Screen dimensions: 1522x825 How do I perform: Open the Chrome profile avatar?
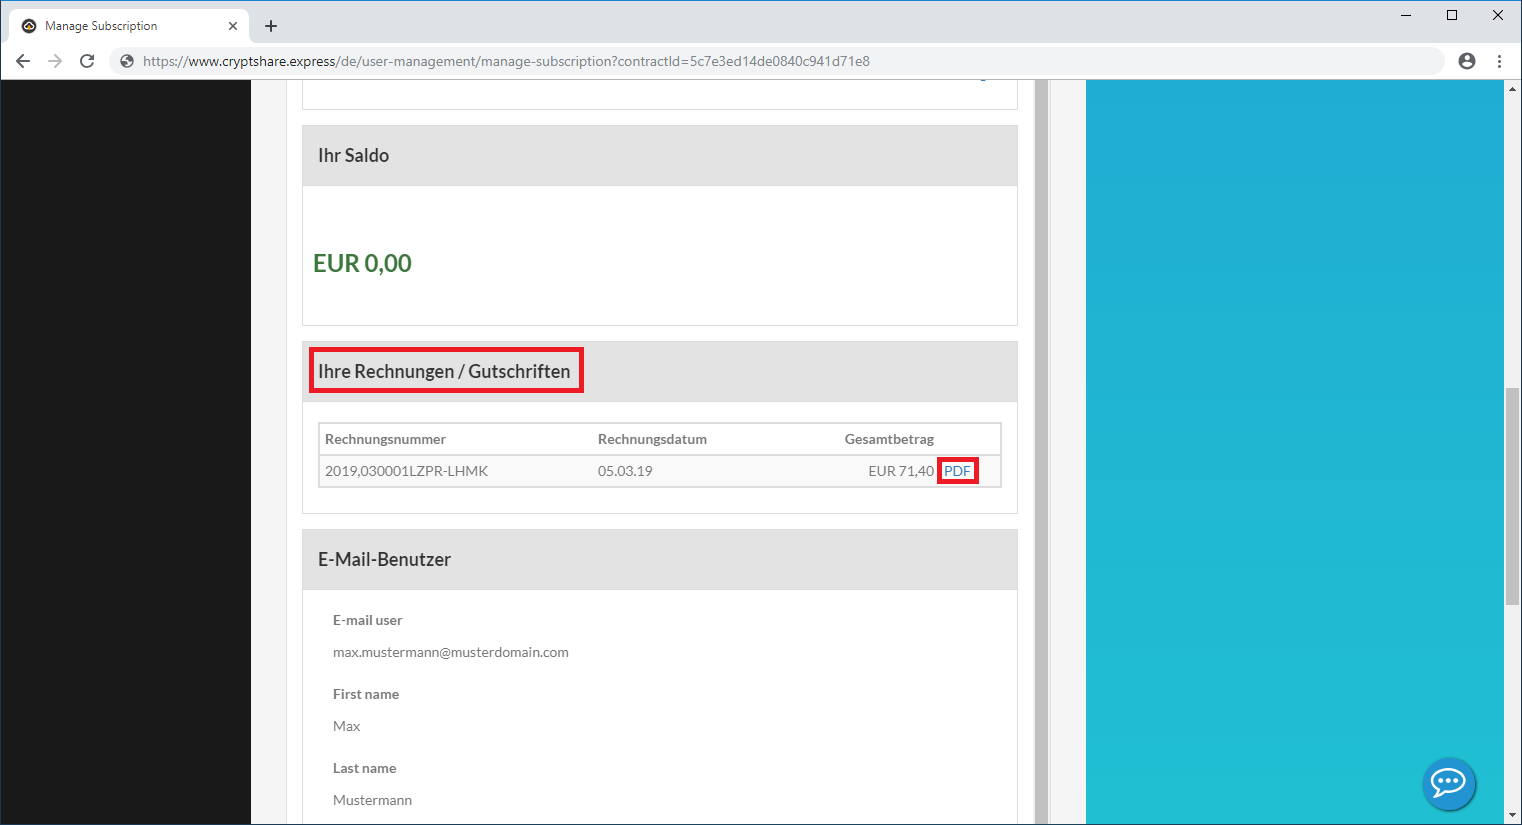[x=1466, y=61]
